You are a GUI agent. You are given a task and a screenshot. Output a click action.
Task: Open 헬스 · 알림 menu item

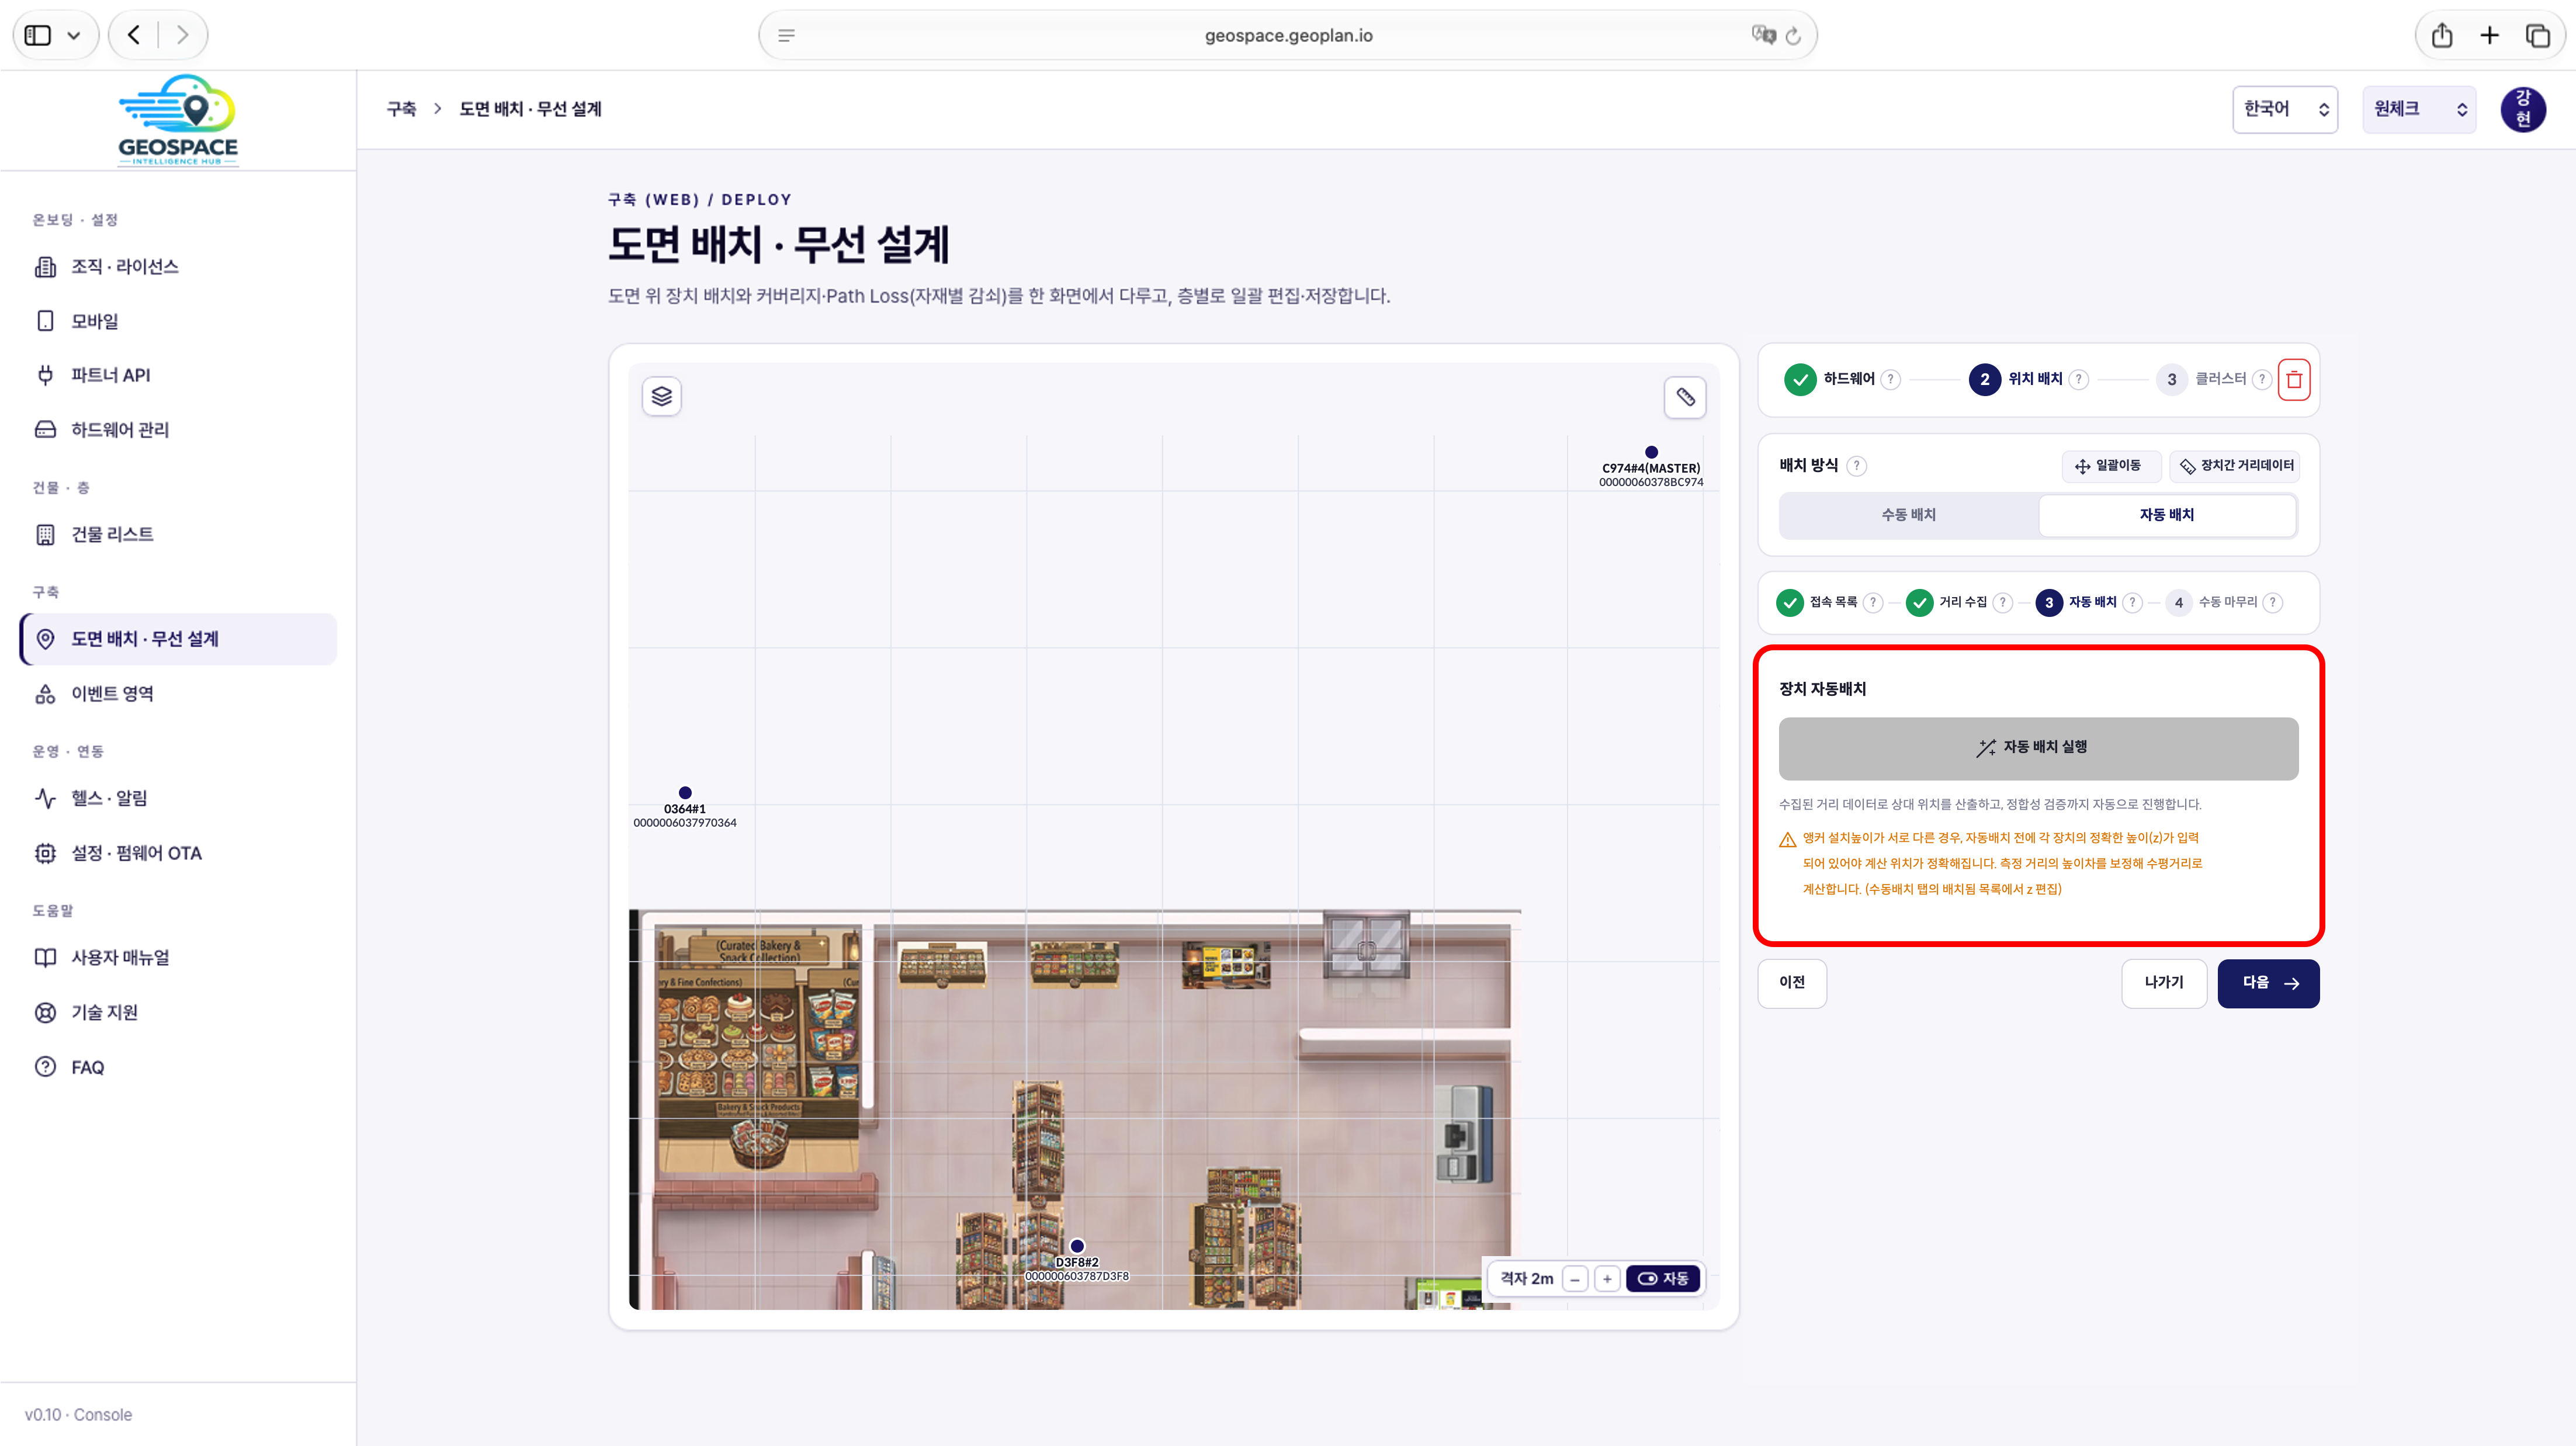(x=179, y=799)
